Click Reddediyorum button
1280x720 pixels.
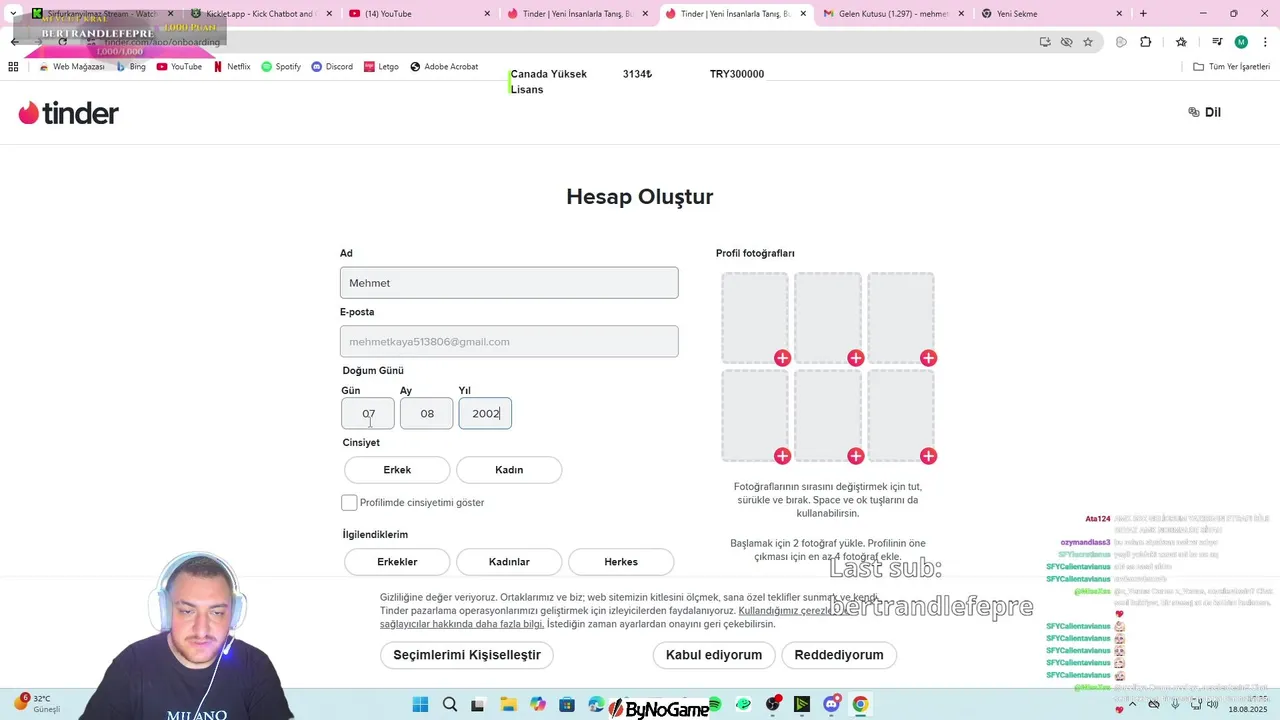click(x=839, y=655)
